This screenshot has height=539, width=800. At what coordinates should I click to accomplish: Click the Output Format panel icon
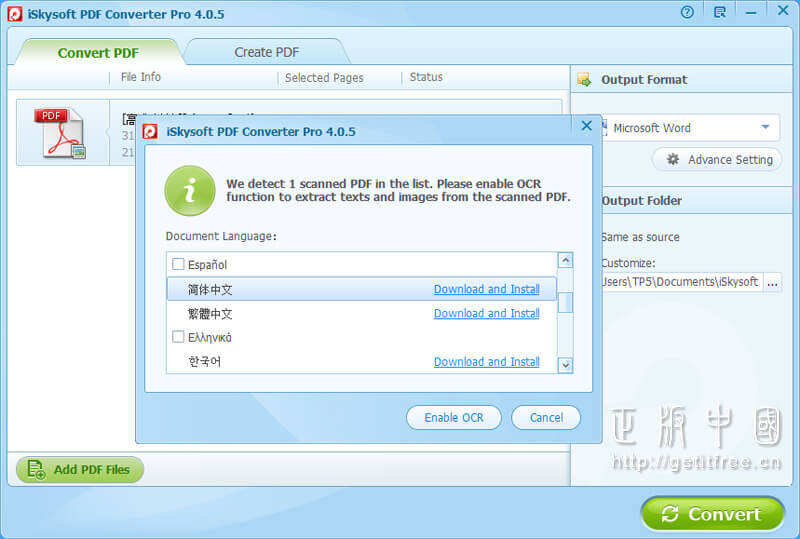point(584,80)
